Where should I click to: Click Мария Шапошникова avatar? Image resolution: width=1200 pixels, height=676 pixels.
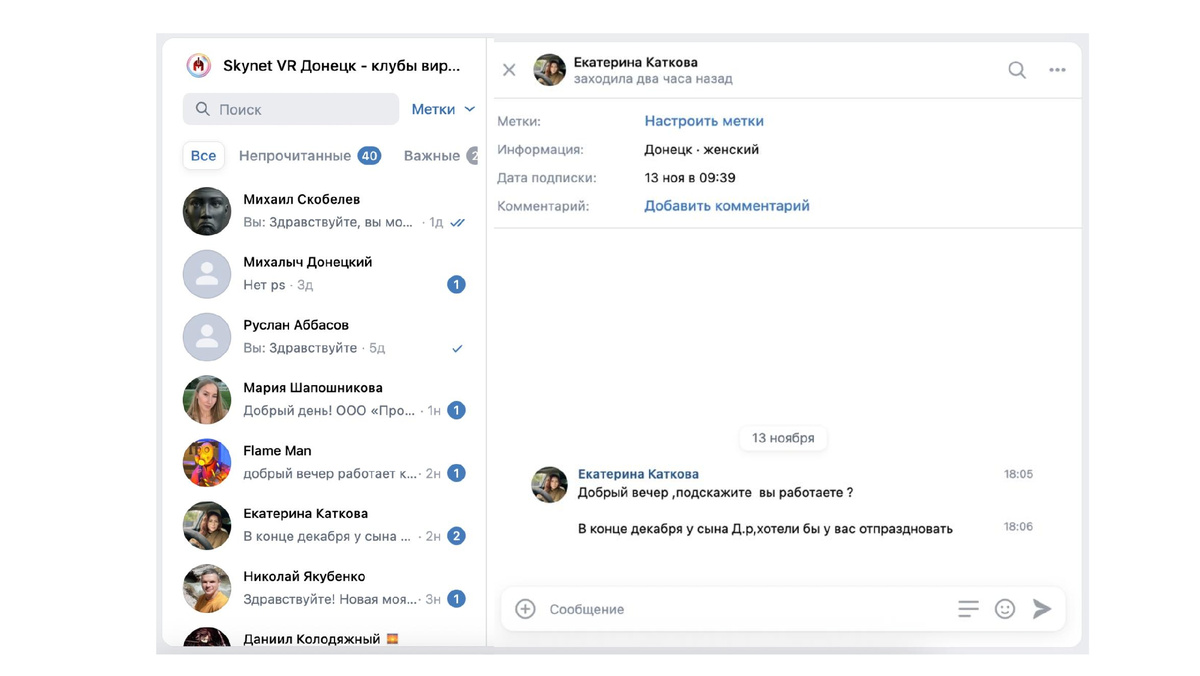pyautogui.click(x=207, y=400)
